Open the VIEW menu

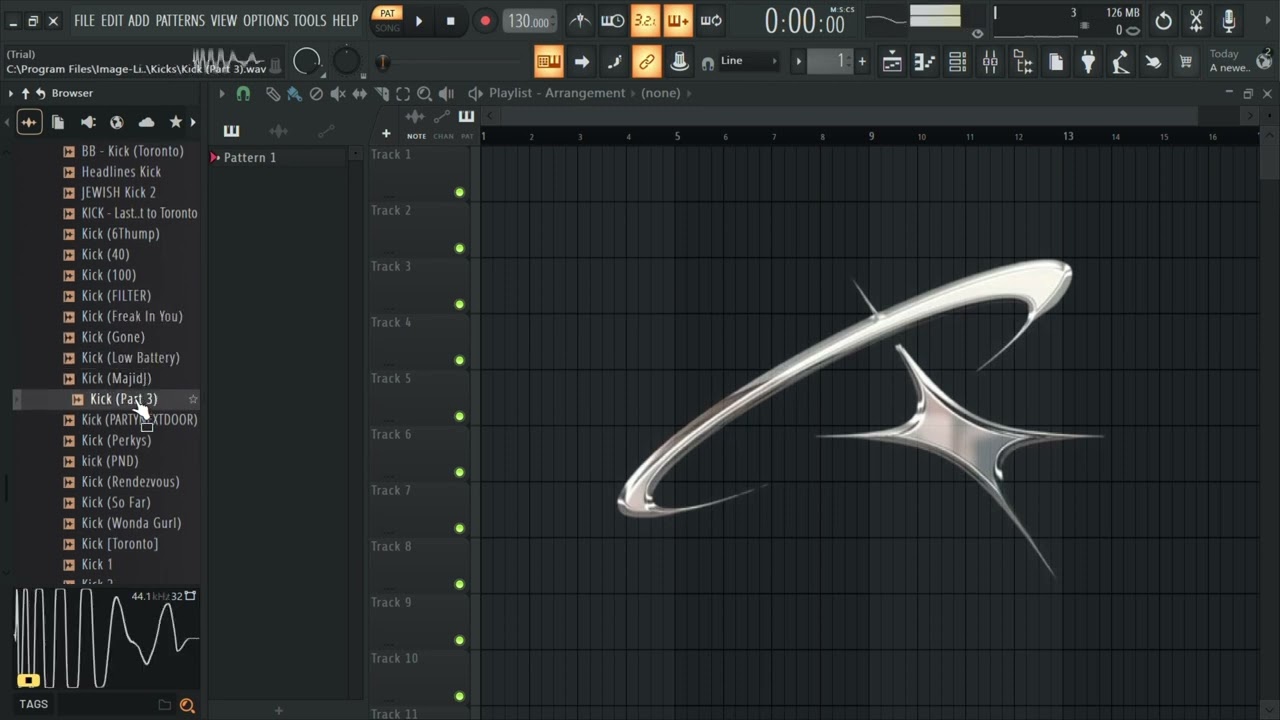224,20
